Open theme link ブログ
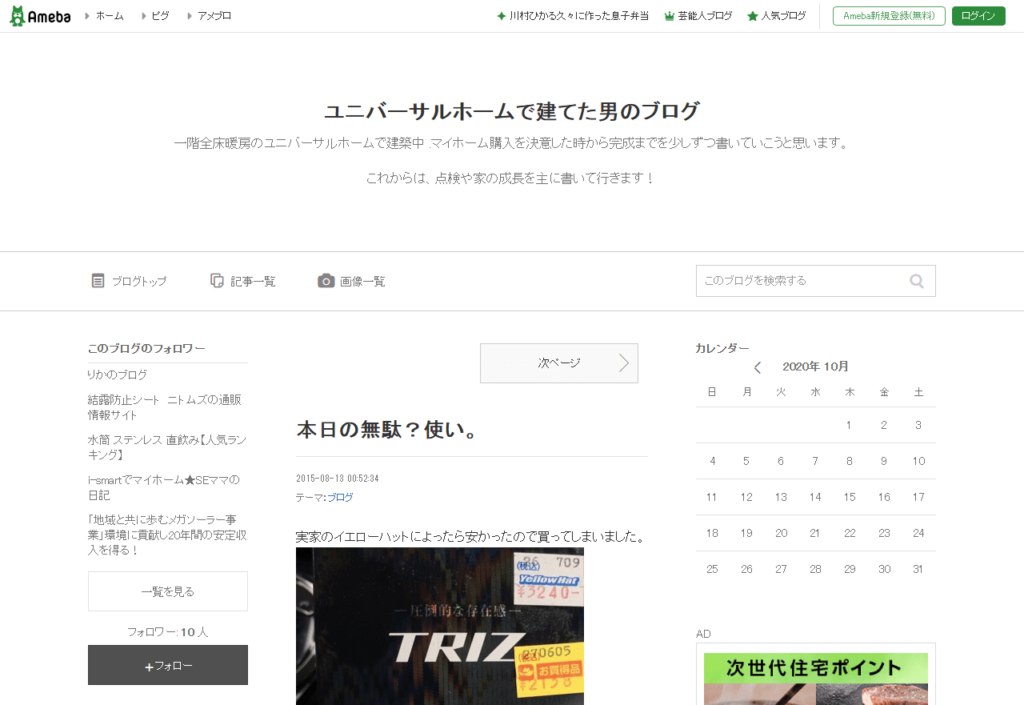Screen dimensions: 1024x705 click(340, 497)
